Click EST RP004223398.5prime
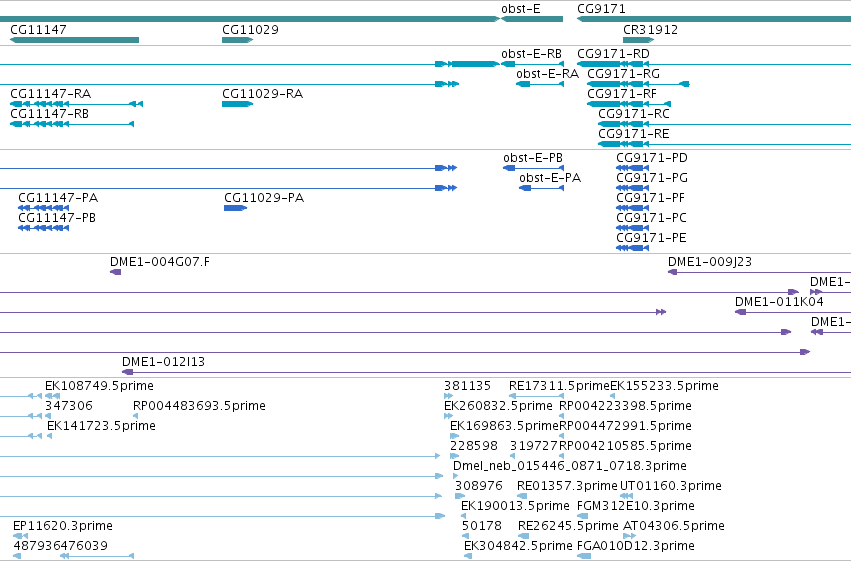851x561 pixels. pyautogui.click(x=562, y=416)
